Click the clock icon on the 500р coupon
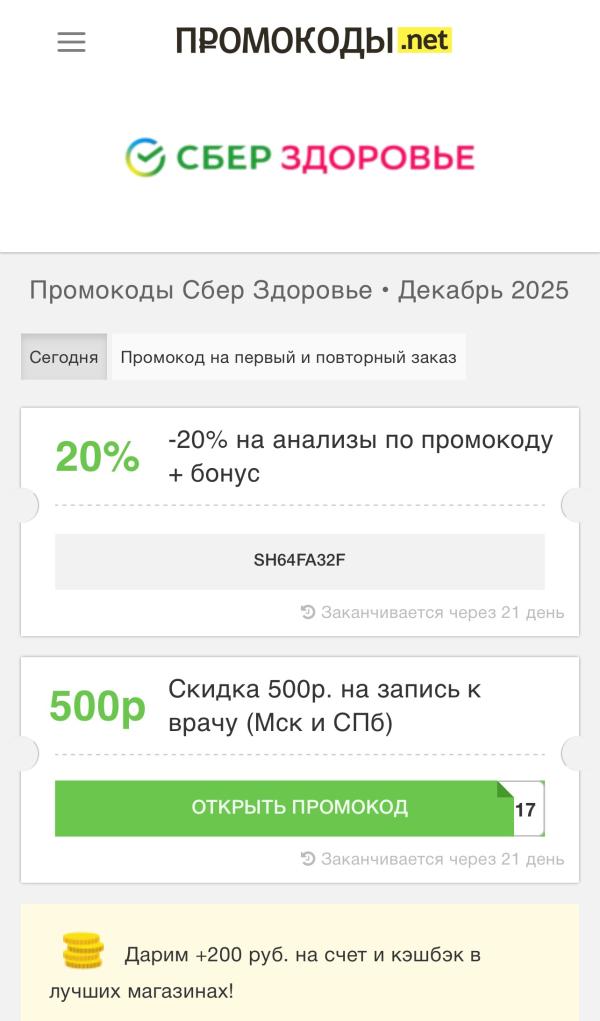Image resolution: width=600 pixels, height=1021 pixels. 308,859
